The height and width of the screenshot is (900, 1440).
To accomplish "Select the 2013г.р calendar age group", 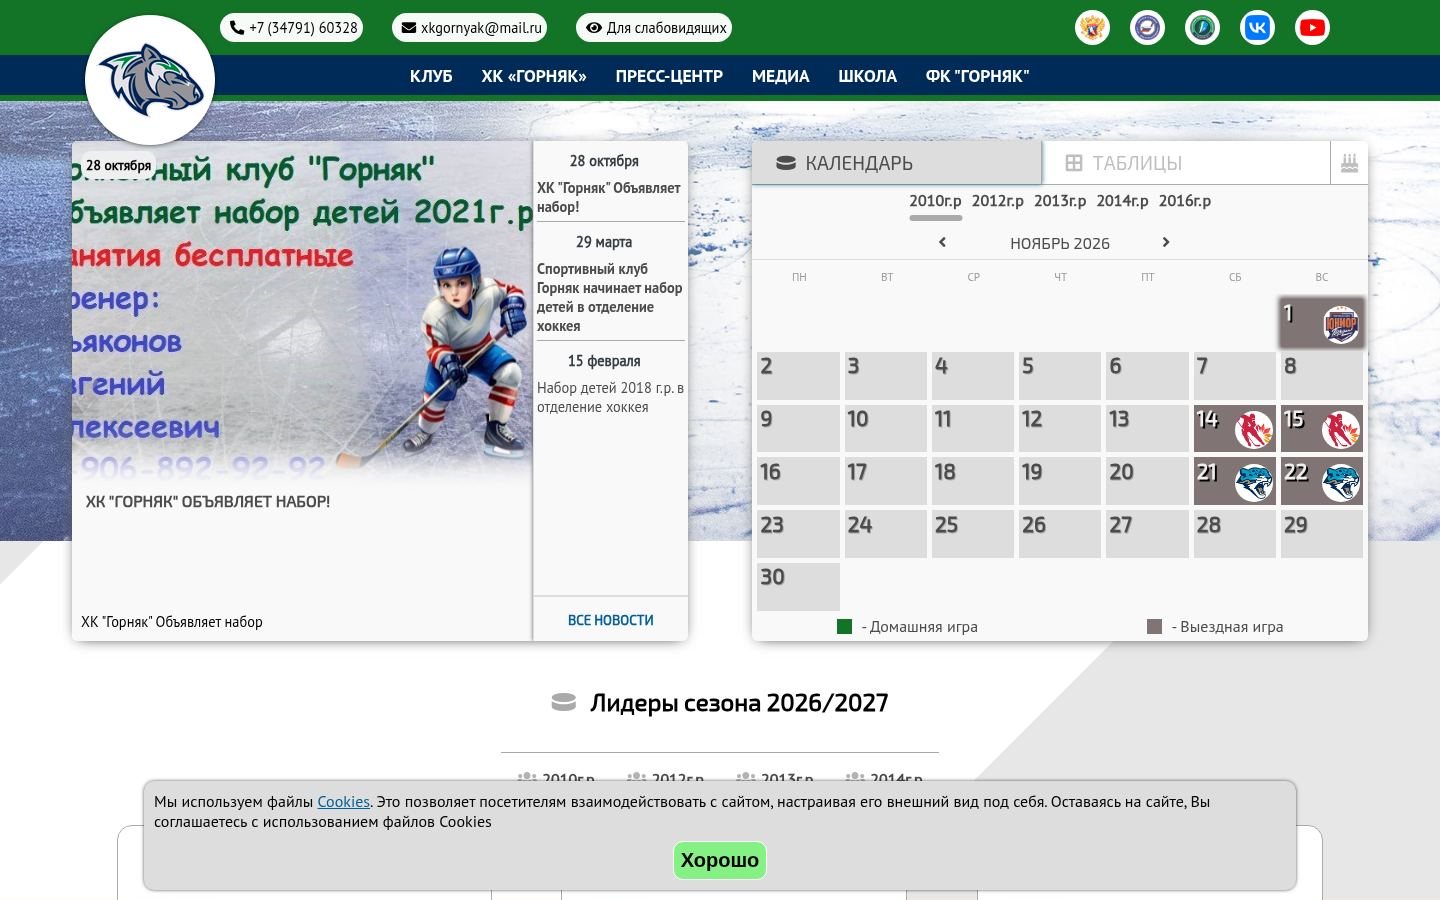I will (x=1060, y=201).
